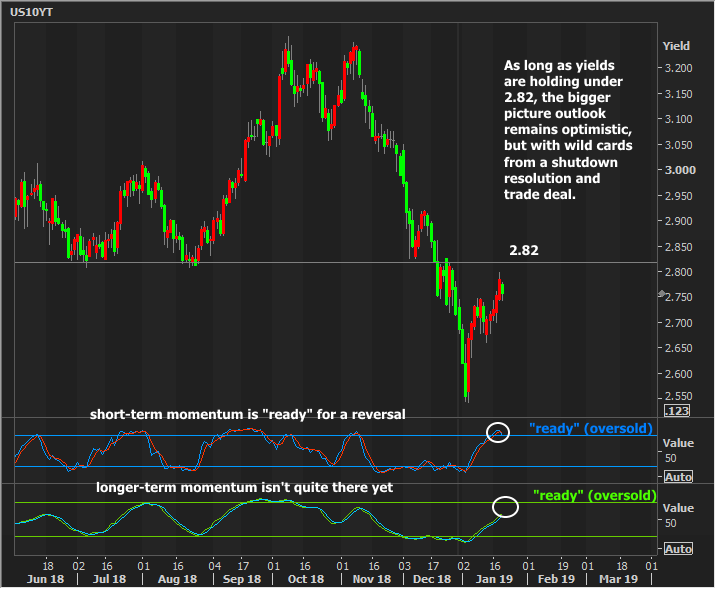Click the short-term momentum annotation text
This screenshot has width=717, height=590.
click(247, 414)
